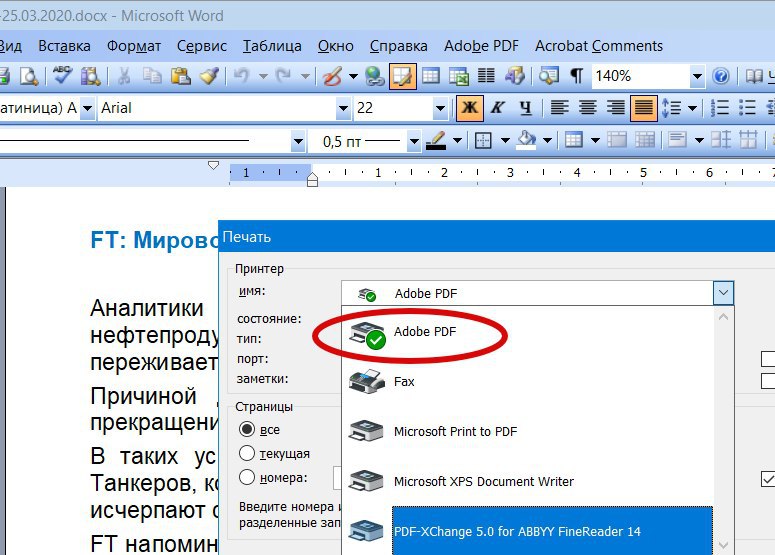Toggle underline formatting (Ч)
Viewport: 775px width, 555px height.
[x=526, y=108]
